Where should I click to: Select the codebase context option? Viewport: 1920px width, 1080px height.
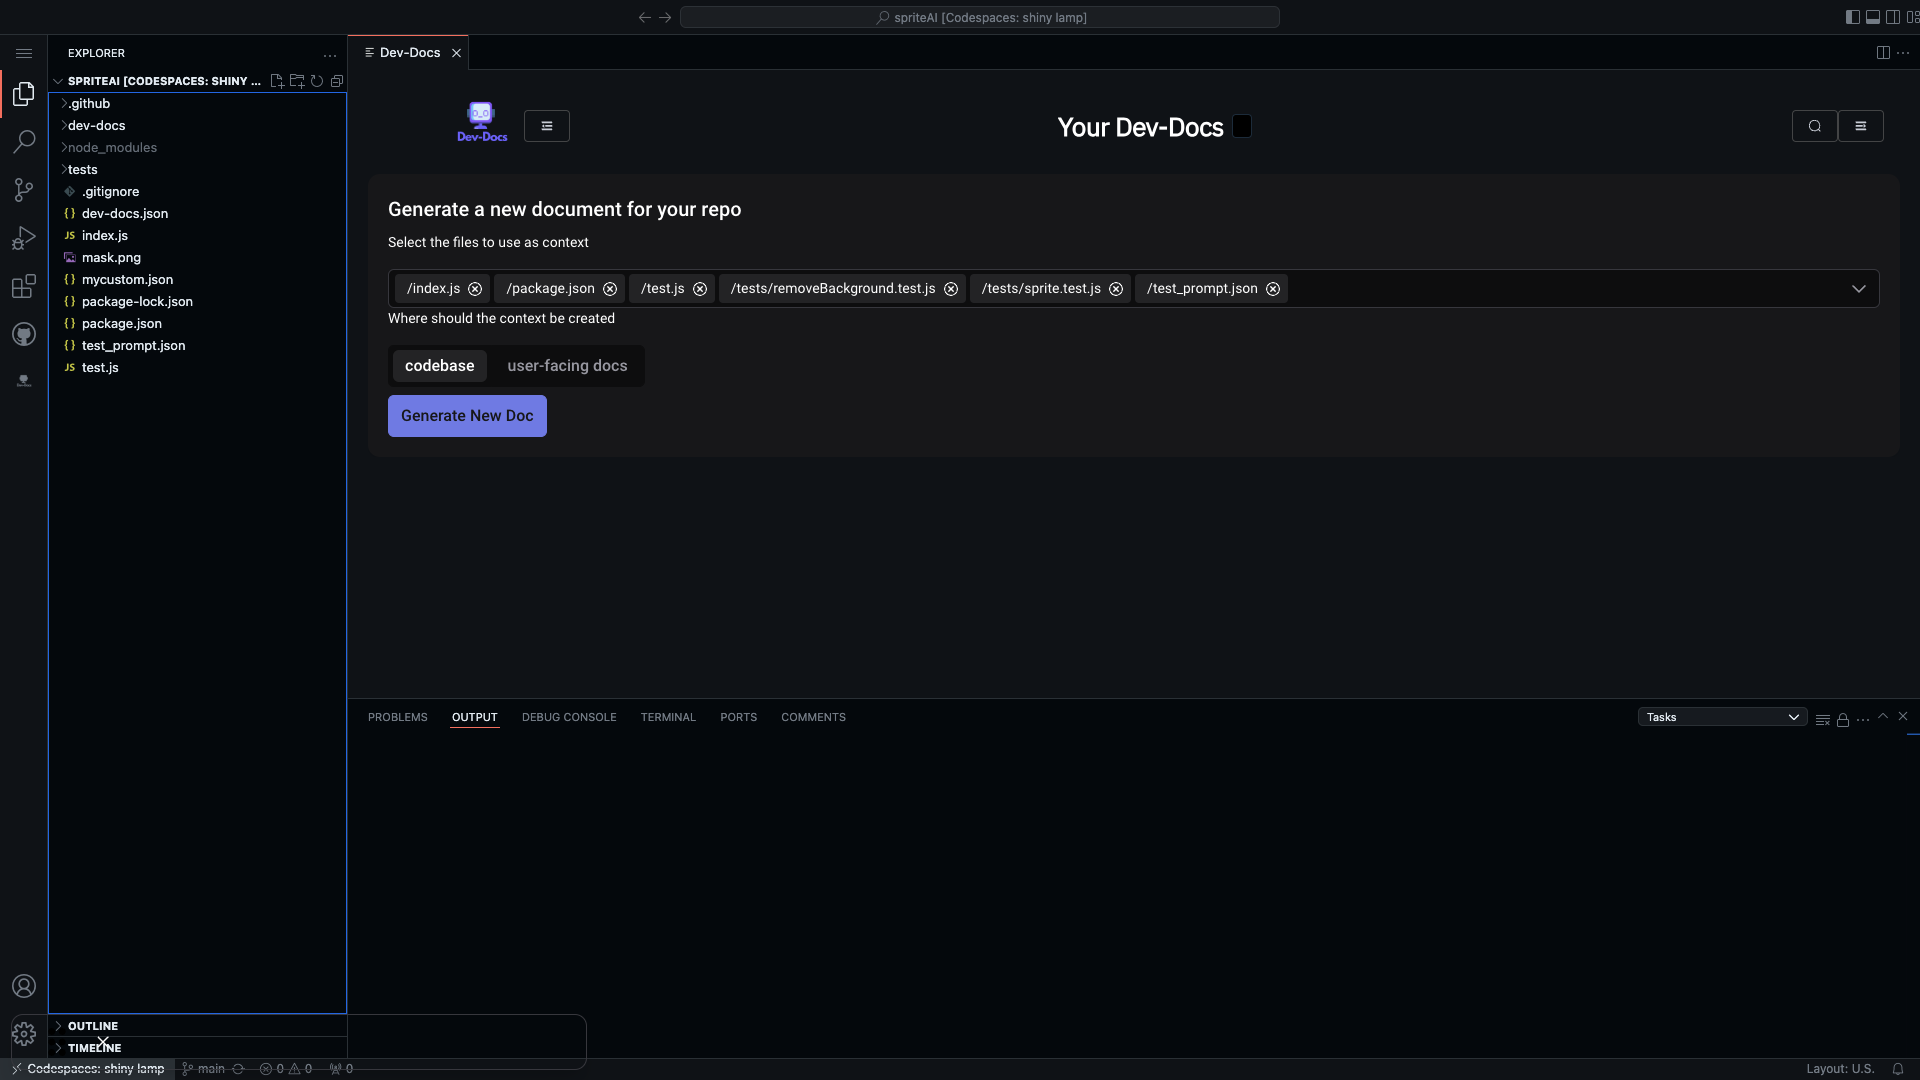pyautogui.click(x=439, y=365)
